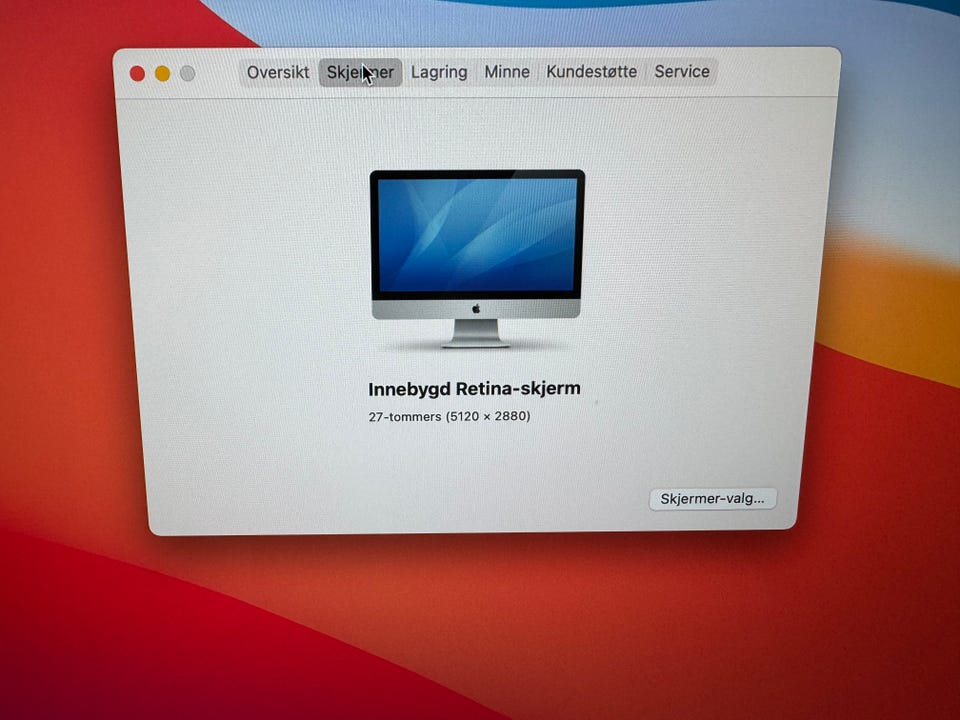Click the 27-tommers (5120 × 2880) text

(x=449, y=416)
